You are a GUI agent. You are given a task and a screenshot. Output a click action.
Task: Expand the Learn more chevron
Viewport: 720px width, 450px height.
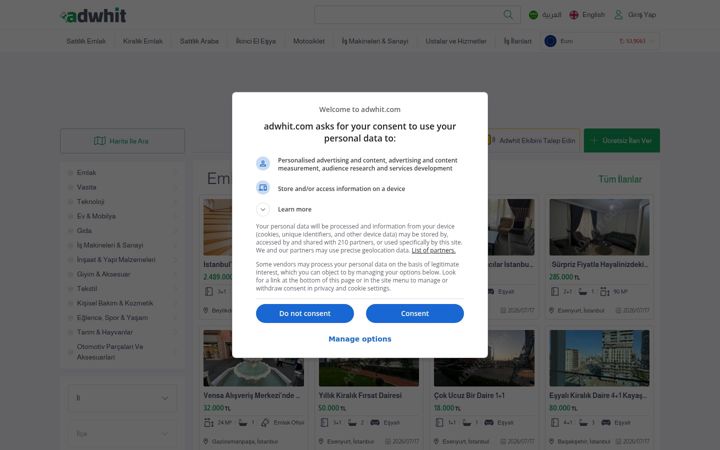pyautogui.click(x=263, y=209)
